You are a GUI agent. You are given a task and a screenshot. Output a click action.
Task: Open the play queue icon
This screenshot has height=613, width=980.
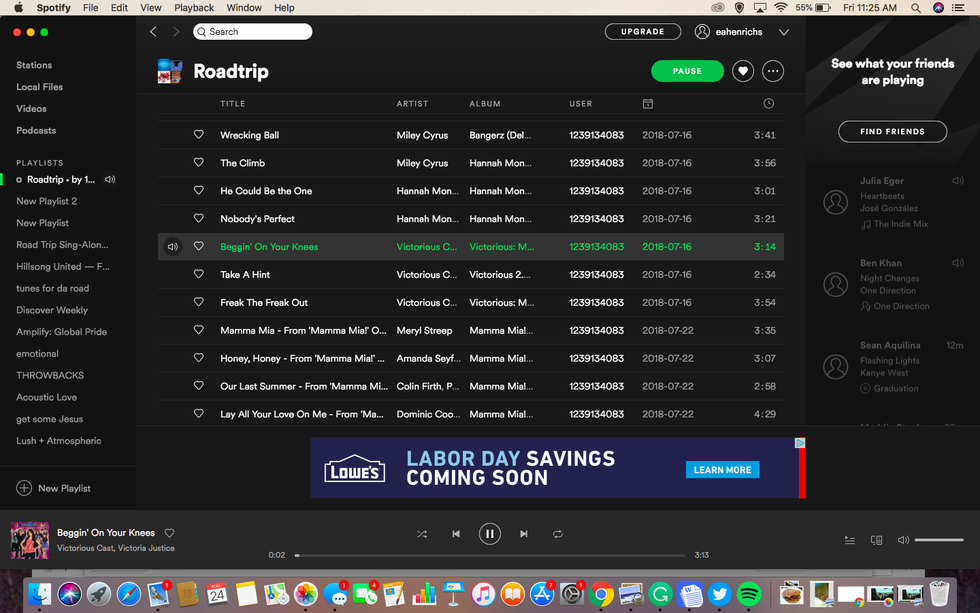[850, 540]
